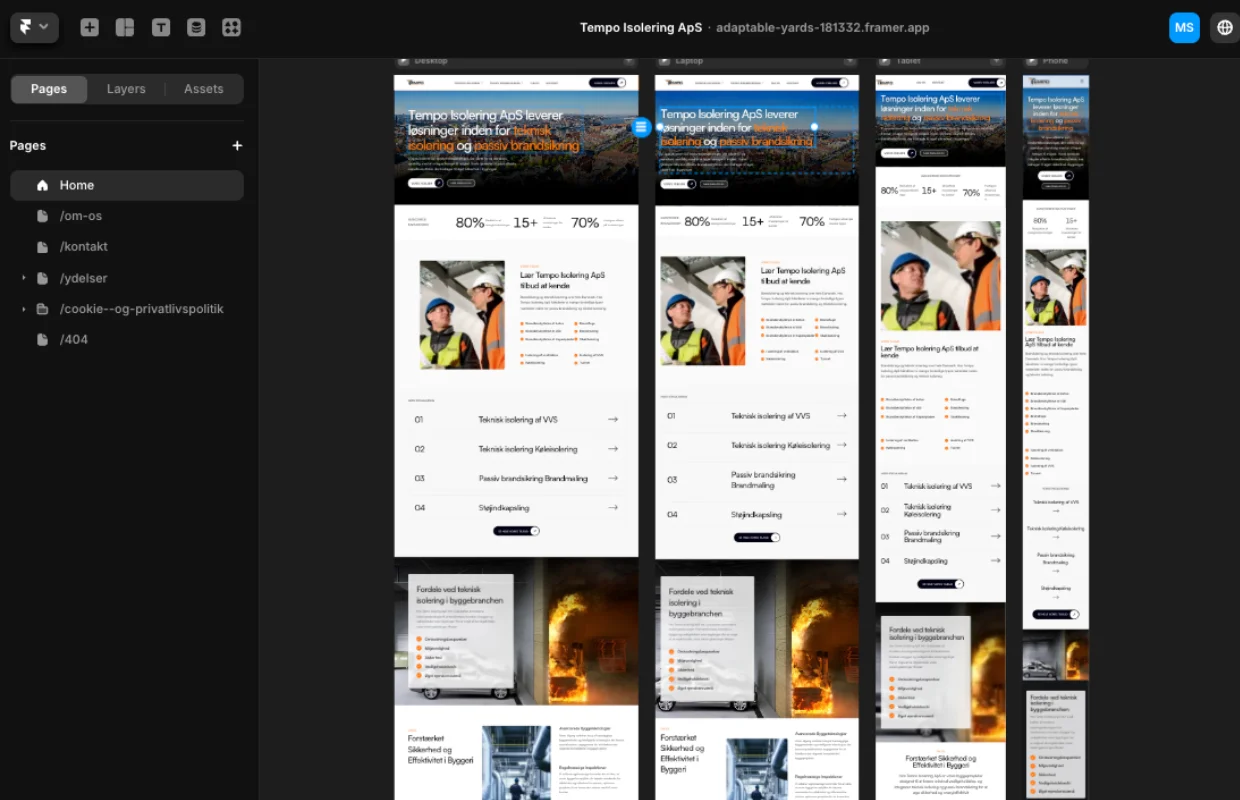
Task: Select the Home page
Action: point(127,185)
